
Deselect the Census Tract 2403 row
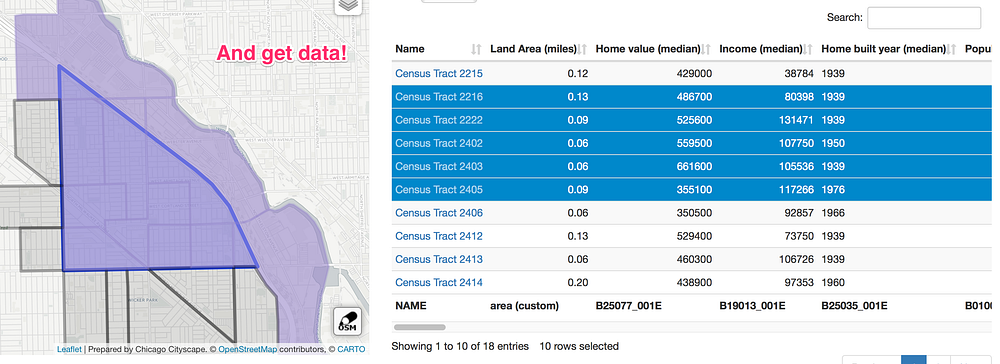click(x=692, y=166)
